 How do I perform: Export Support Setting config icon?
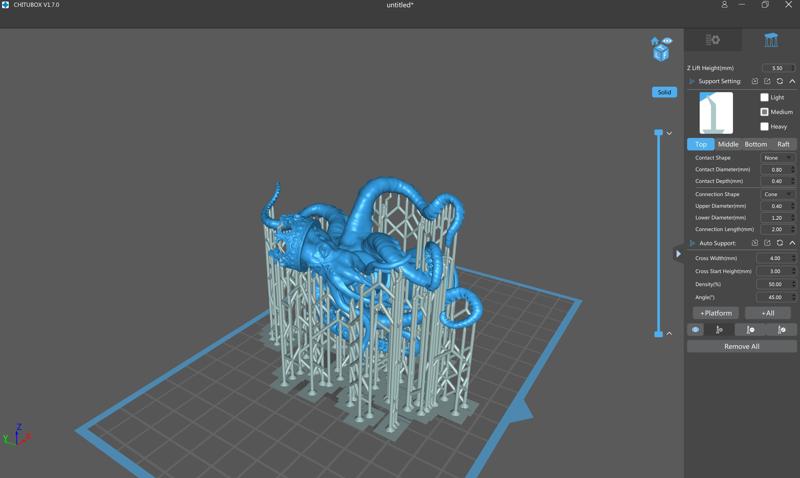point(767,81)
